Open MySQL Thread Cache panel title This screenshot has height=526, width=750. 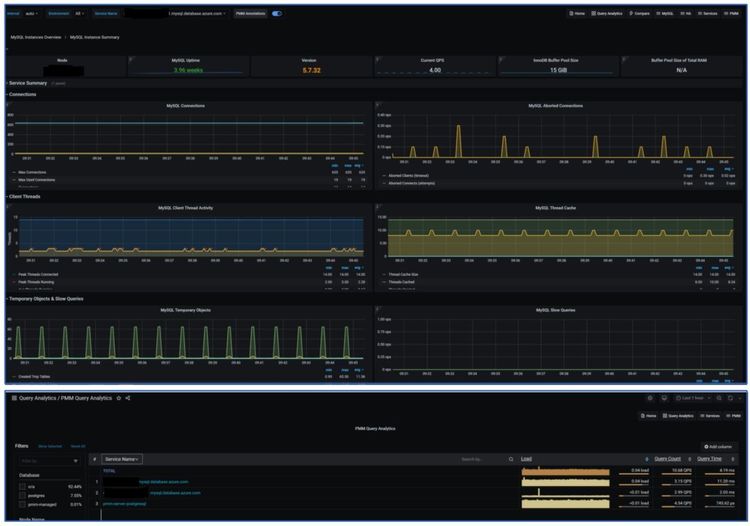555,208
